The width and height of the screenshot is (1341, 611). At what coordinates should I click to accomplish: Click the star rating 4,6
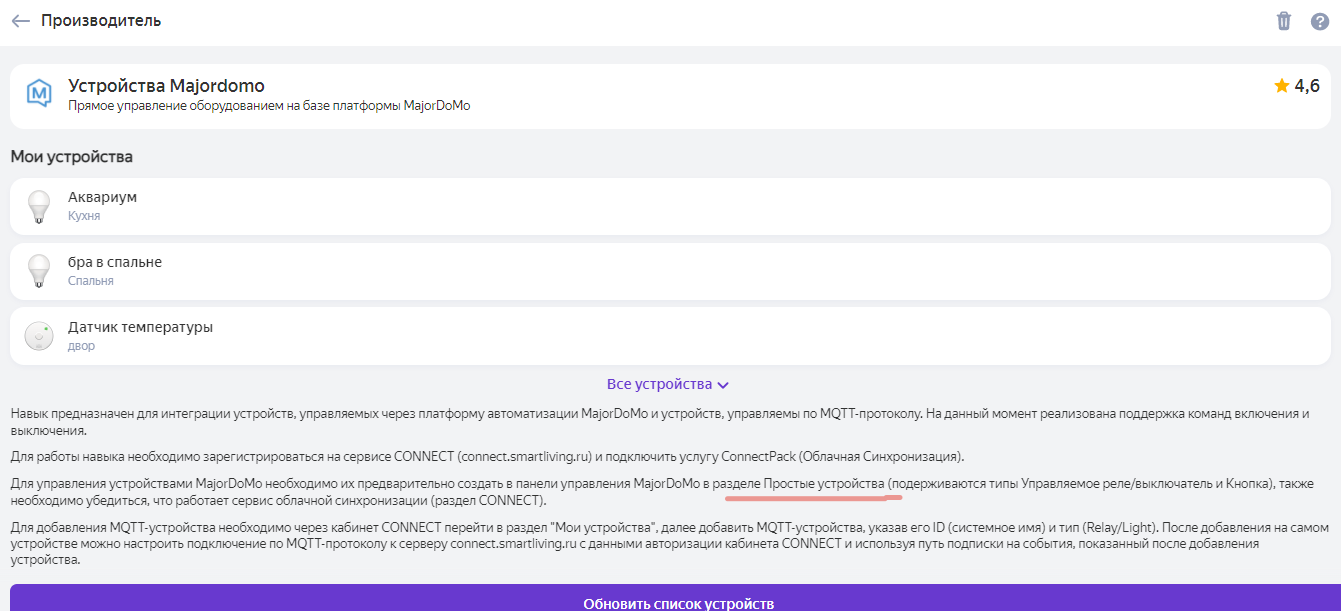(1297, 87)
